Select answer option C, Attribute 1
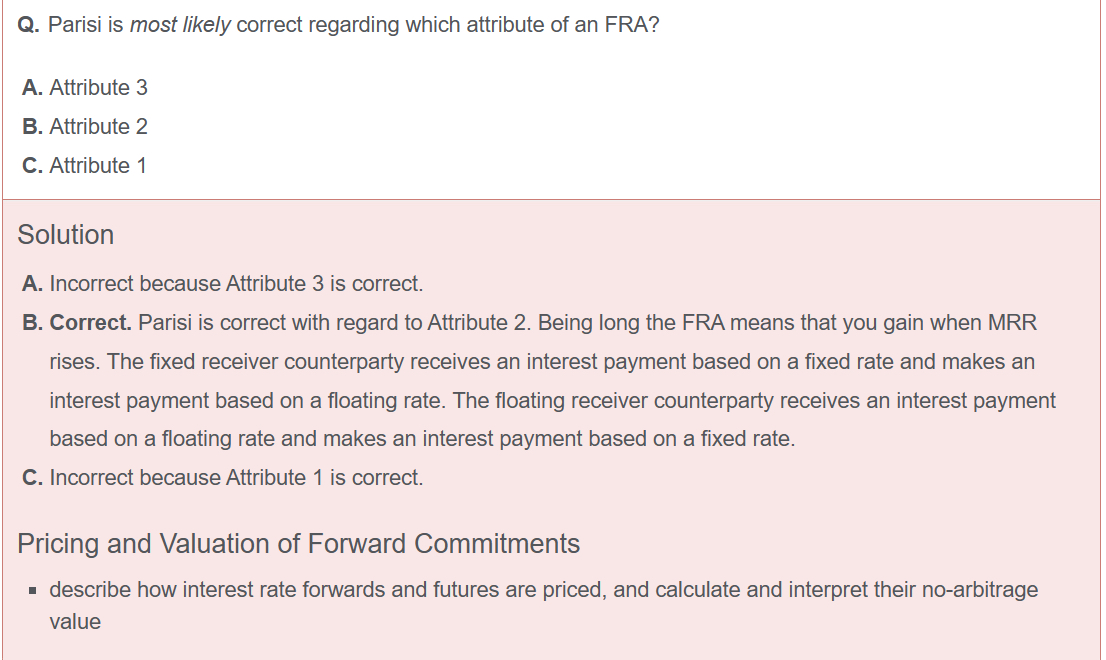This screenshot has width=1106, height=660. pos(85,166)
